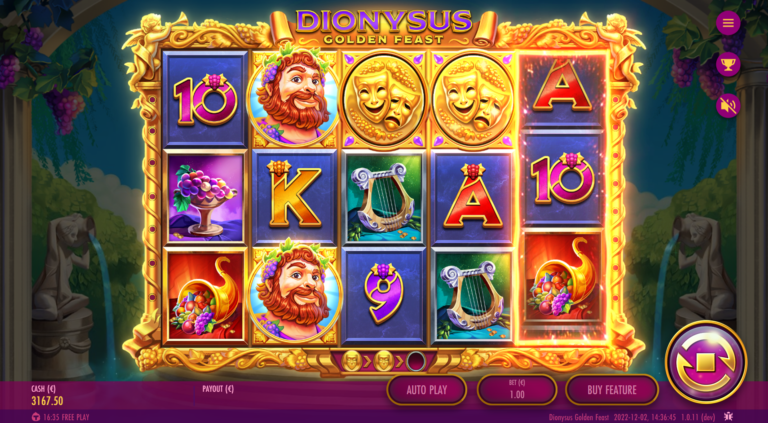This screenshot has width=768, height=423.
Task: Click the bug icon in the footer
Action: pos(728,417)
